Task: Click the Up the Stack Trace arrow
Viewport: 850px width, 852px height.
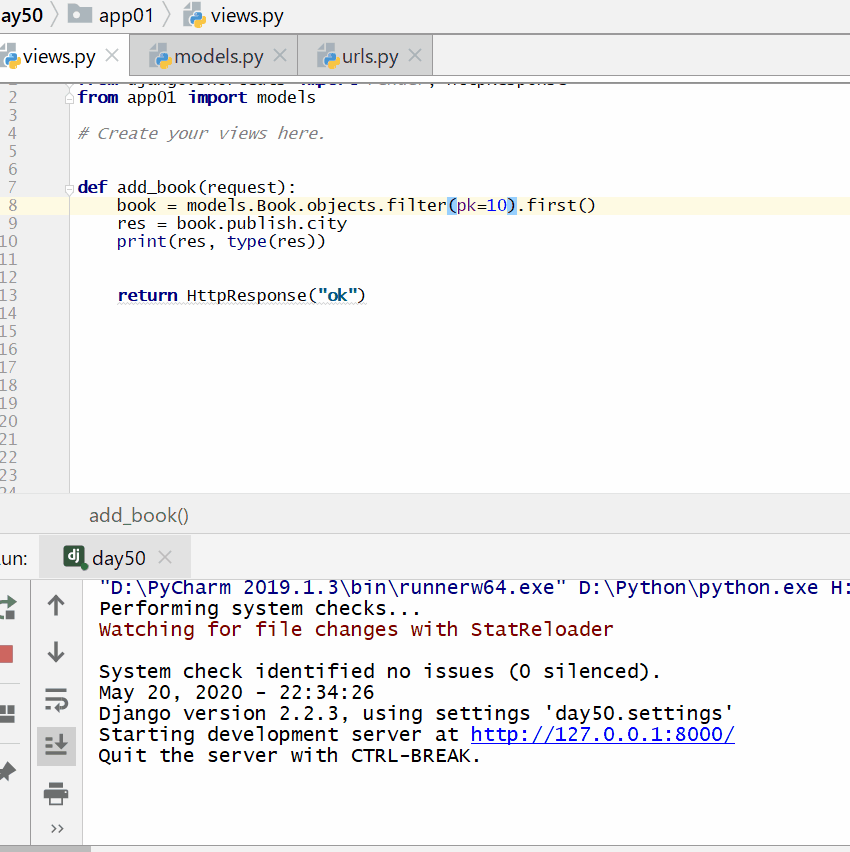Action: pyautogui.click(x=56, y=605)
